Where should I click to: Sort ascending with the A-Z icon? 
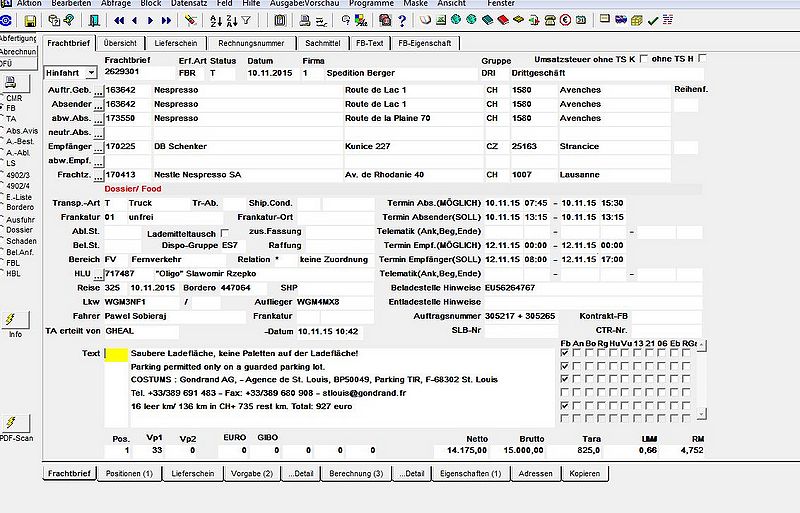216,21
